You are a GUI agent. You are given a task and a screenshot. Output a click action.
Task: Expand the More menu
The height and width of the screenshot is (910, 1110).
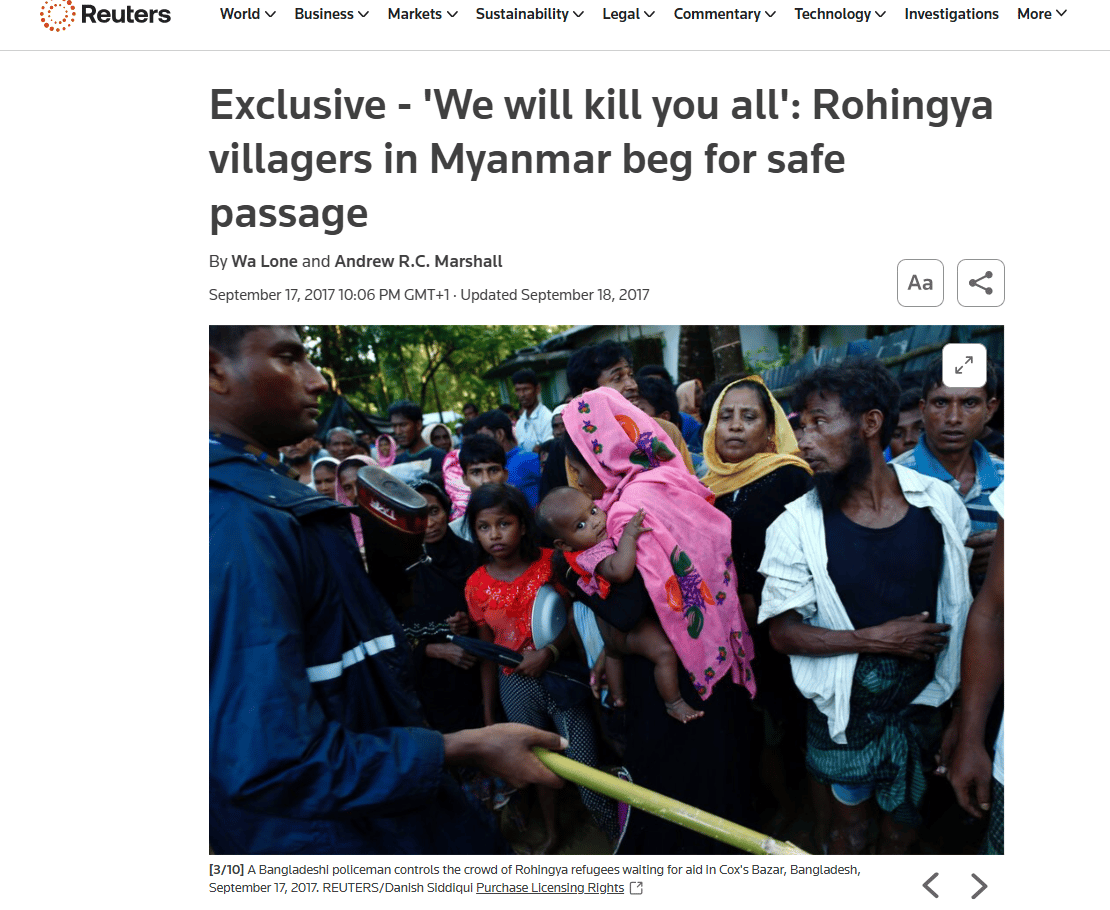tap(1042, 14)
